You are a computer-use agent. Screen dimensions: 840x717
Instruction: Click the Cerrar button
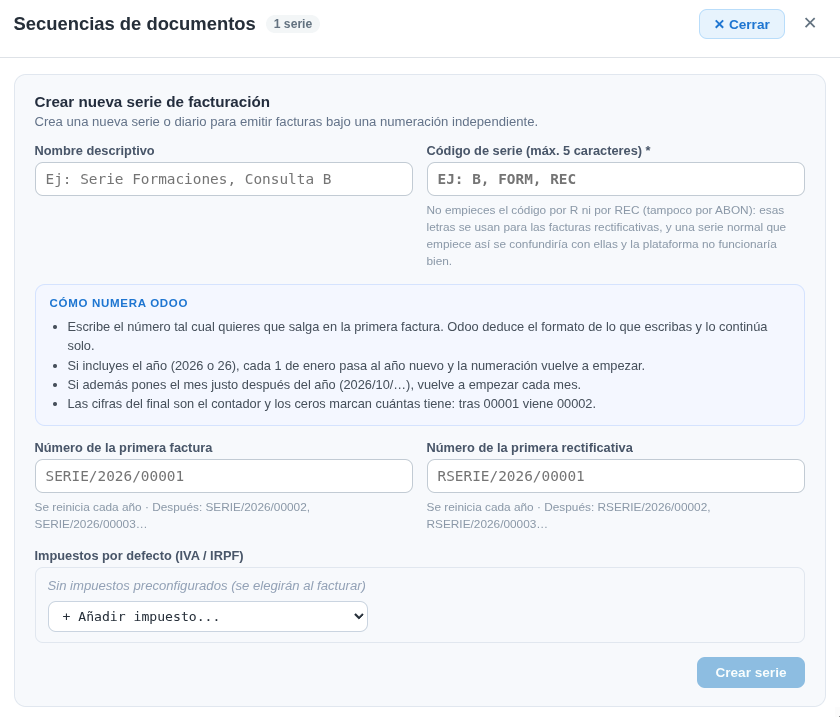click(x=741, y=24)
